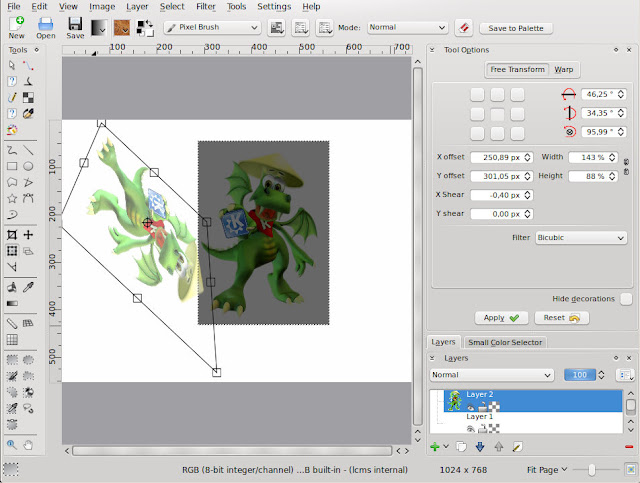Open layer properties pencil icon
This screenshot has width=640, height=483.
click(517, 447)
